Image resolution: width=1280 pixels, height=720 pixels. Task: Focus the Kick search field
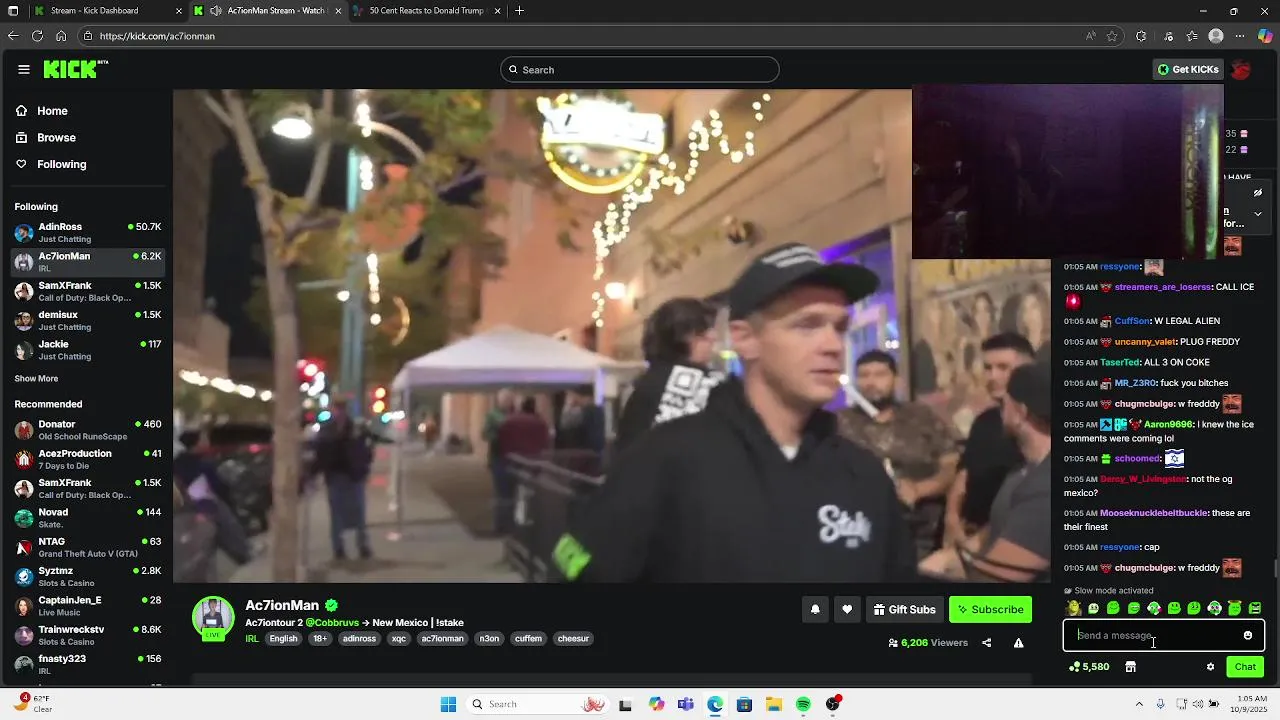pos(640,70)
